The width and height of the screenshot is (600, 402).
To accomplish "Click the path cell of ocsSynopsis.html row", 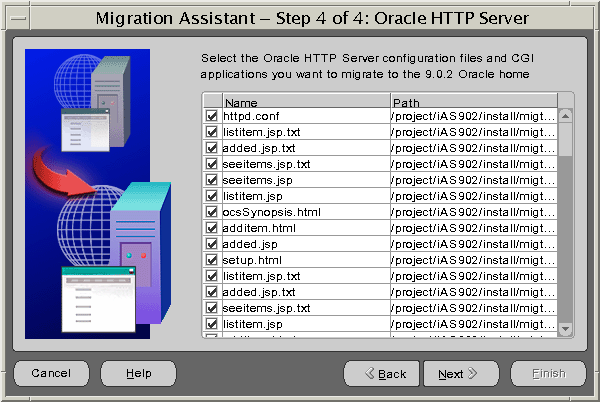I will point(474,212).
